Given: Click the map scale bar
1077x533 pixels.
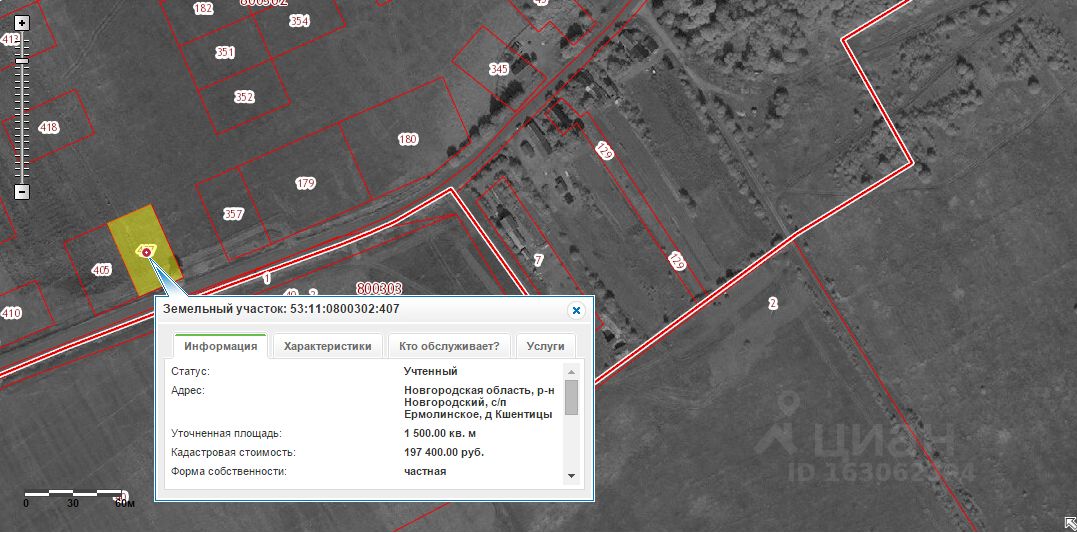Looking at the screenshot, I should tap(73, 493).
